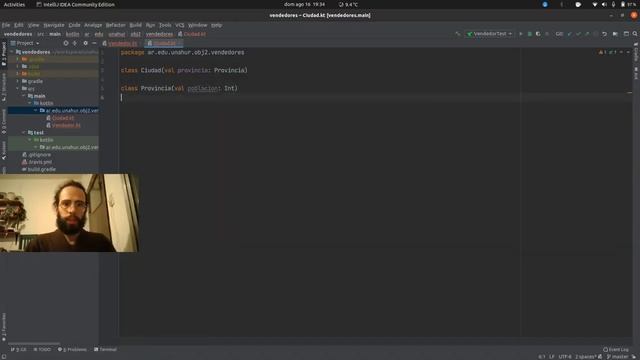The image size is (640, 360).
Task: Click the 2 spaces indent setting
Action: point(585,357)
